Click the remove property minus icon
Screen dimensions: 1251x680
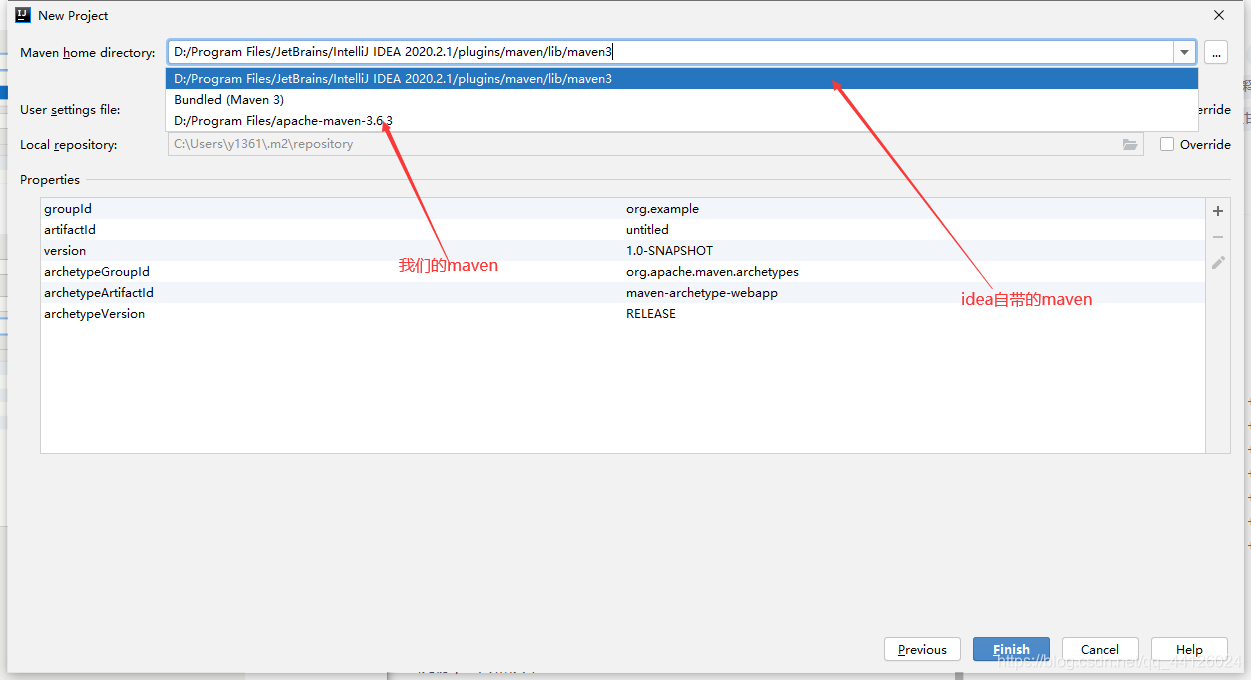click(1218, 237)
